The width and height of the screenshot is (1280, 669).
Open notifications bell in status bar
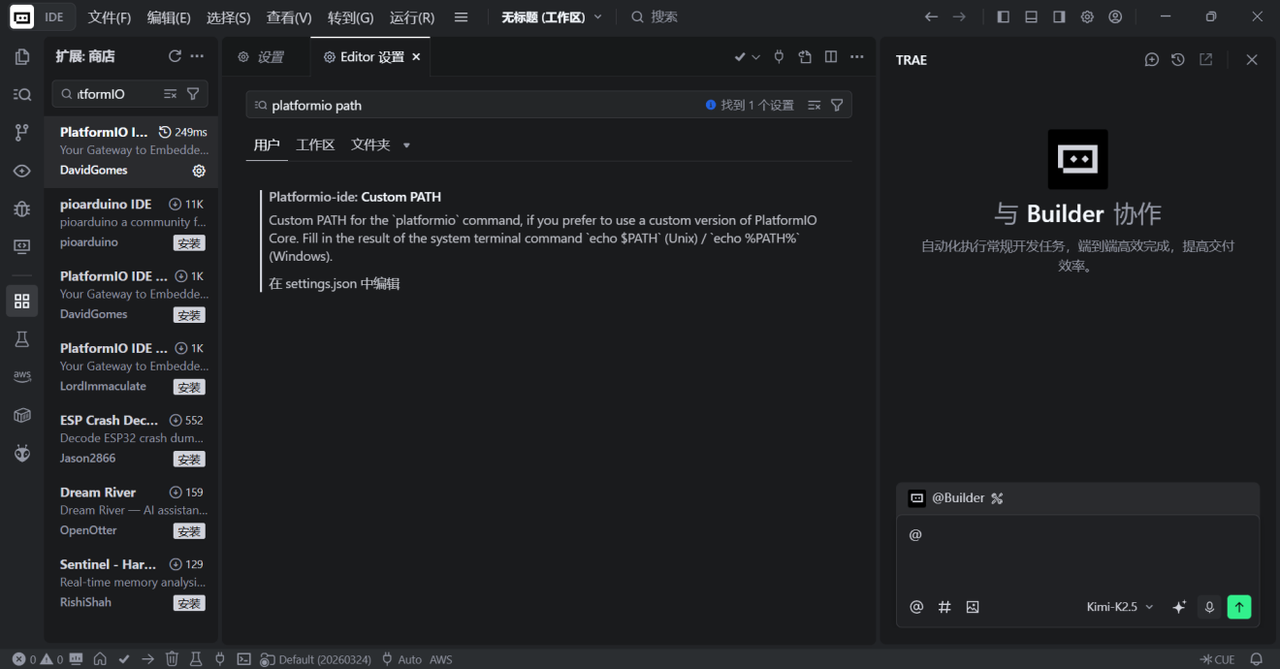pyautogui.click(x=1257, y=659)
